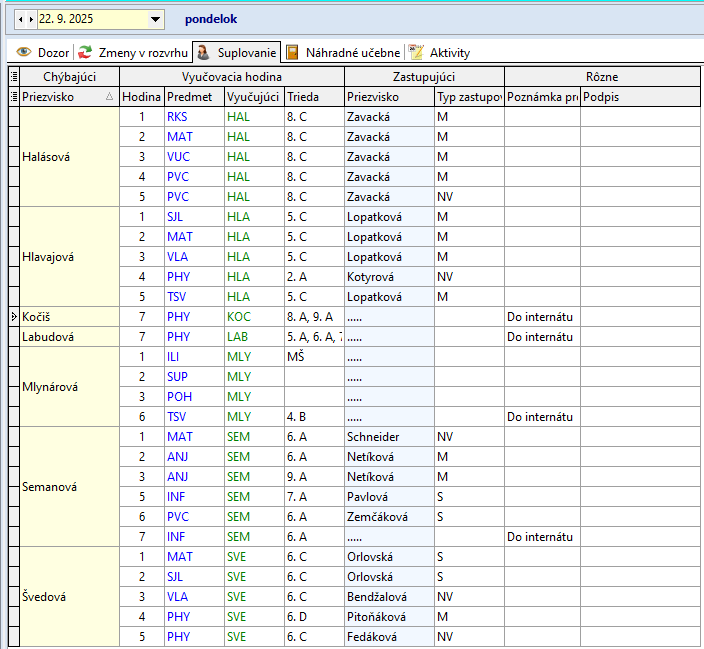Click the Typ zastupovania column header
Screen dimensions: 704x649
(468, 97)
